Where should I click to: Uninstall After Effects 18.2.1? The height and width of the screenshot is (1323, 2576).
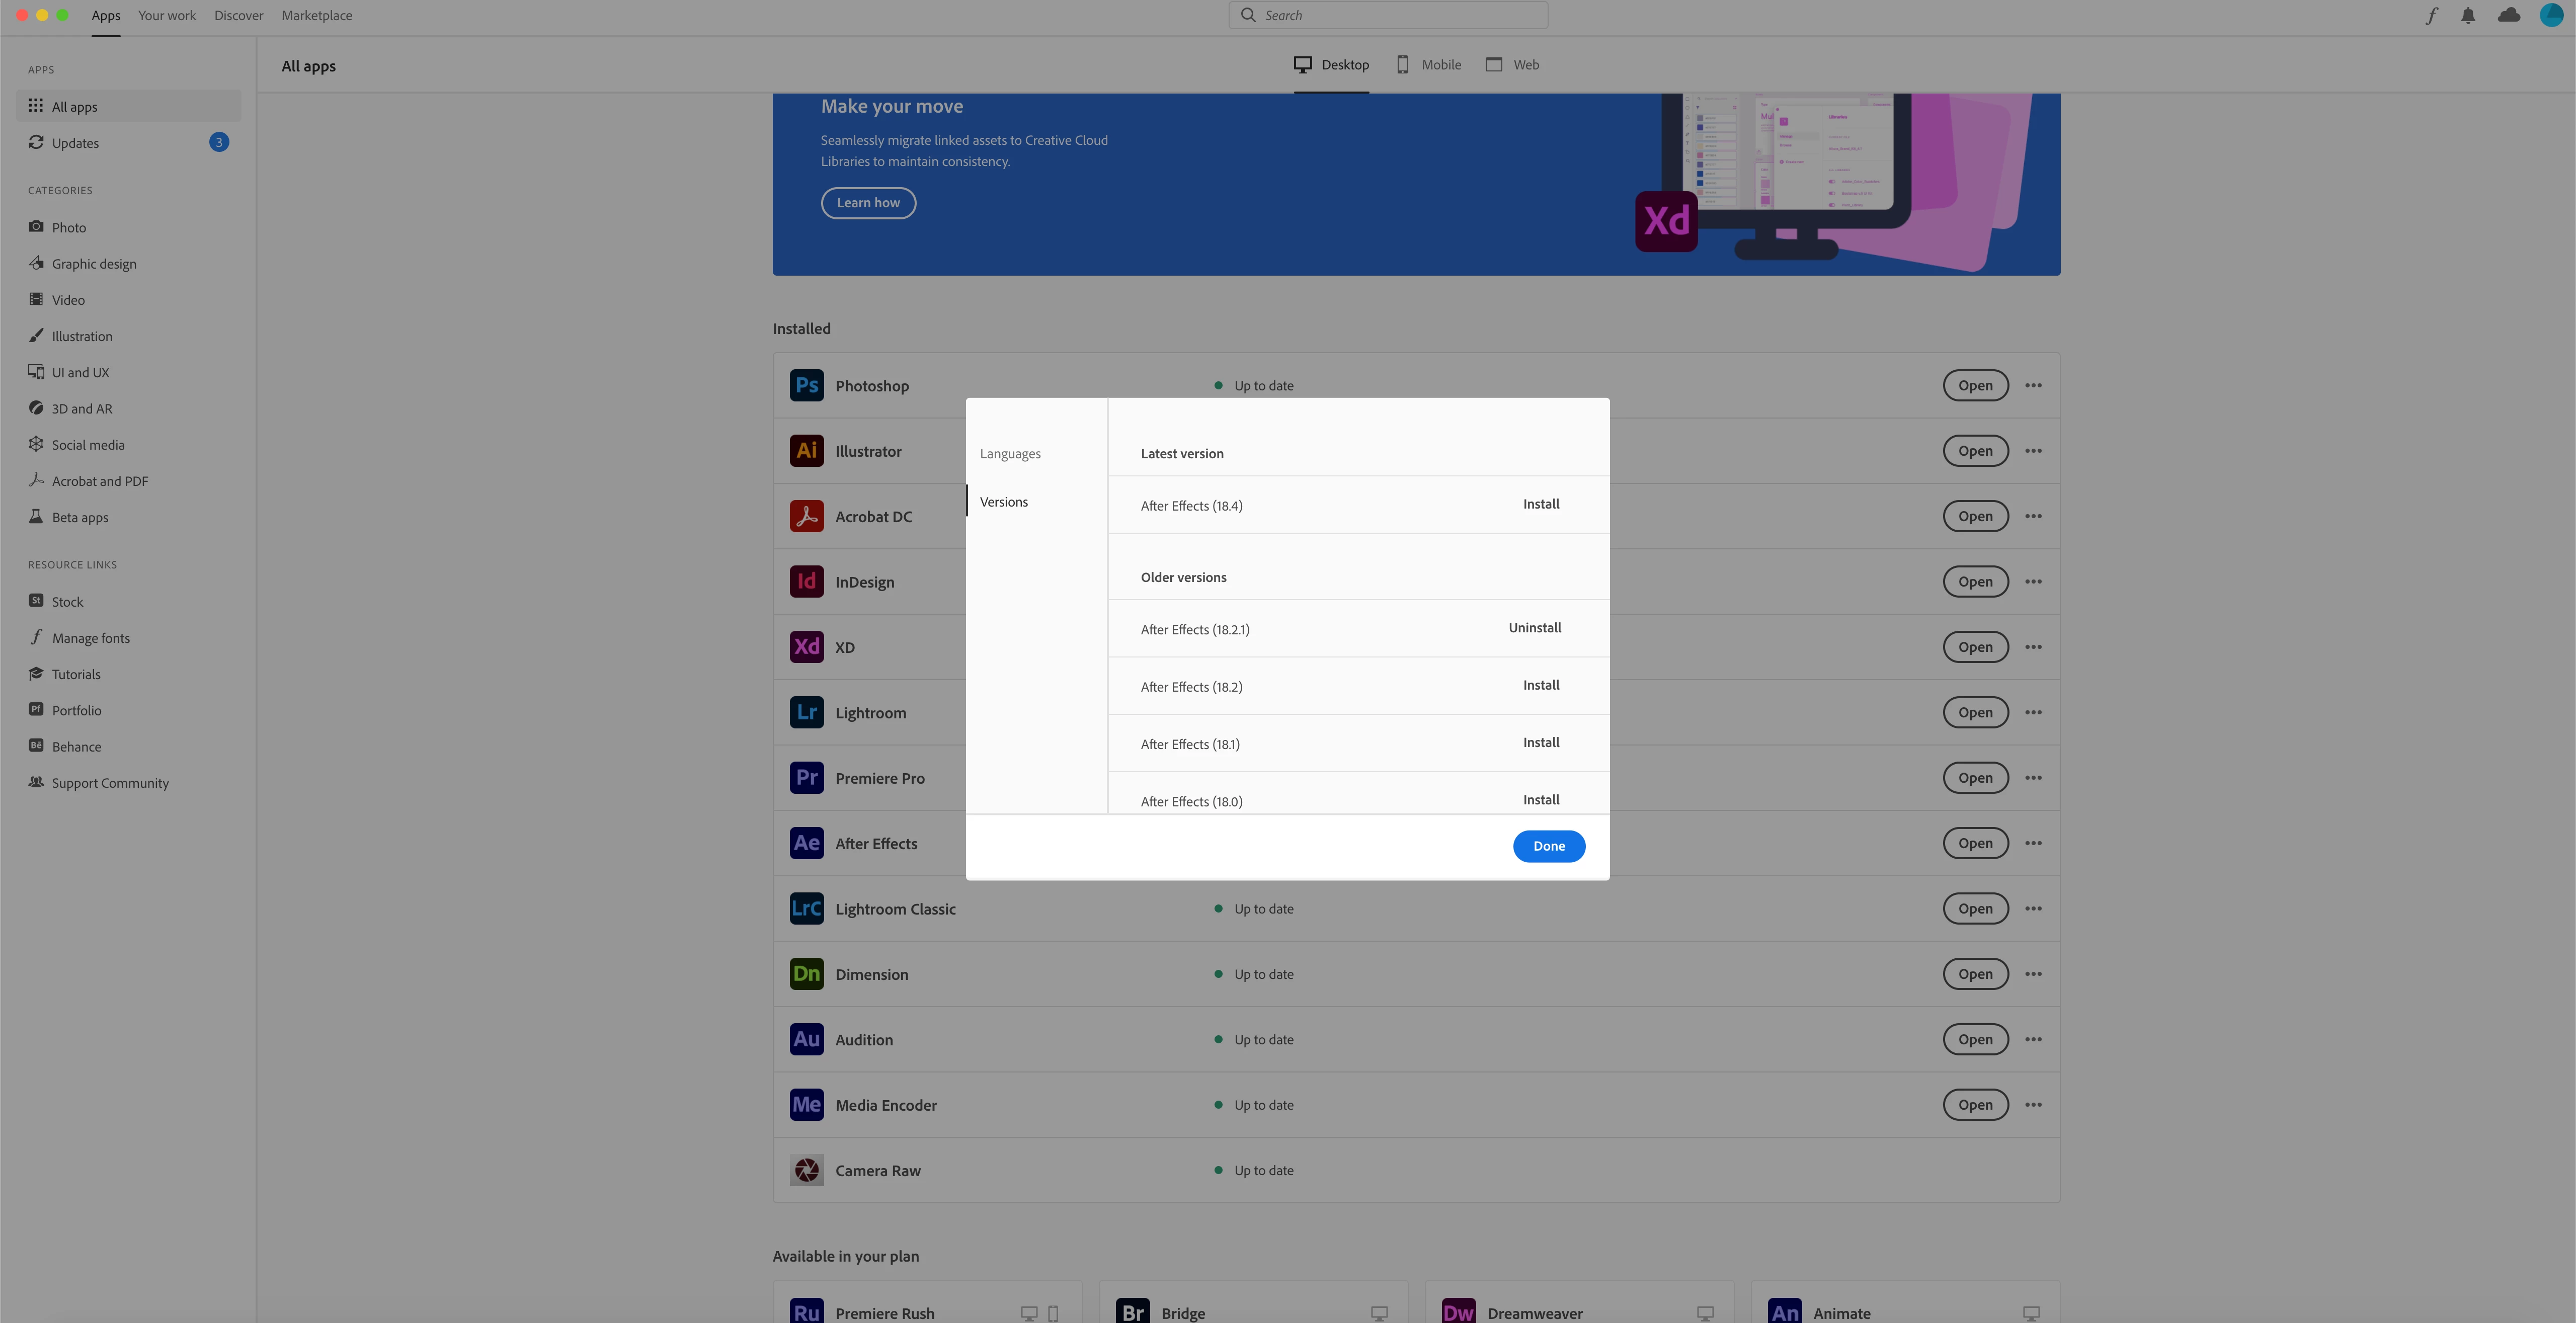[1534, 628]
